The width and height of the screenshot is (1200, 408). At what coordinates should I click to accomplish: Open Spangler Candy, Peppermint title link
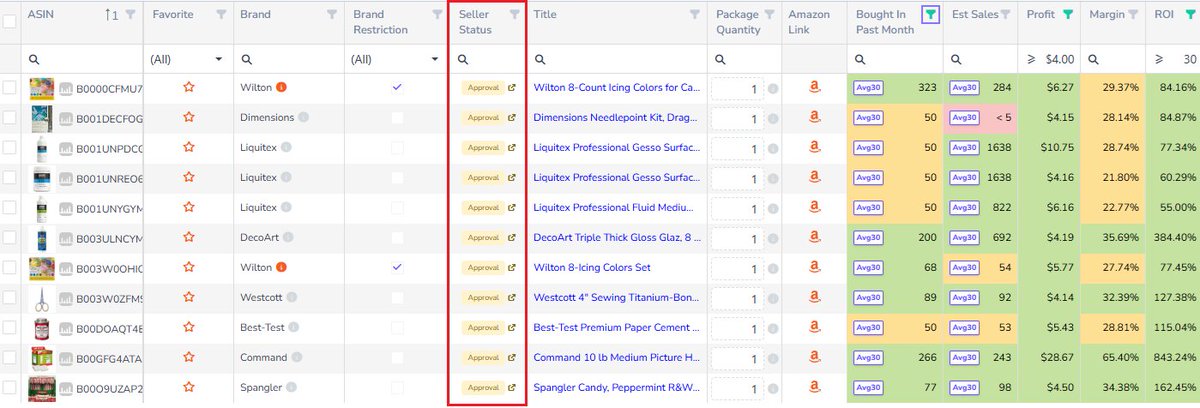(x=617, y=388)
